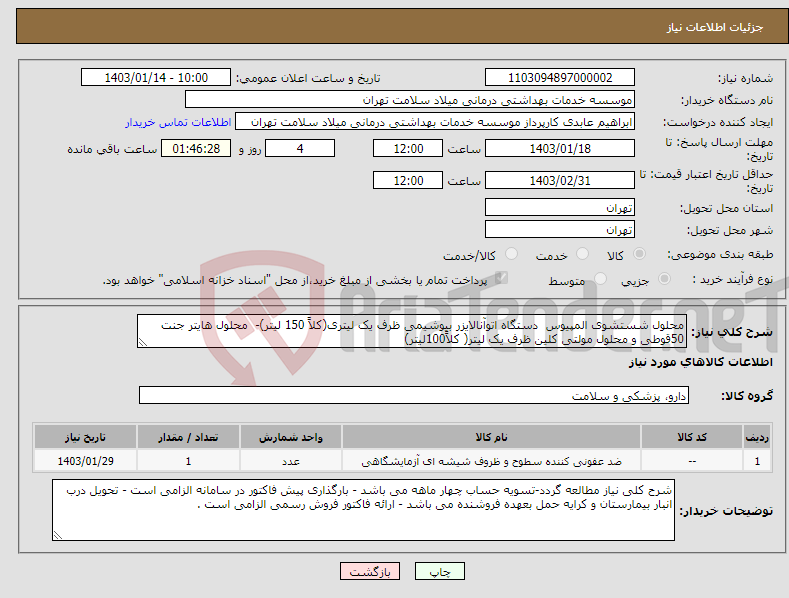Click the بازگشت back button
Screen dimensions: 789x598
[370, 571]
